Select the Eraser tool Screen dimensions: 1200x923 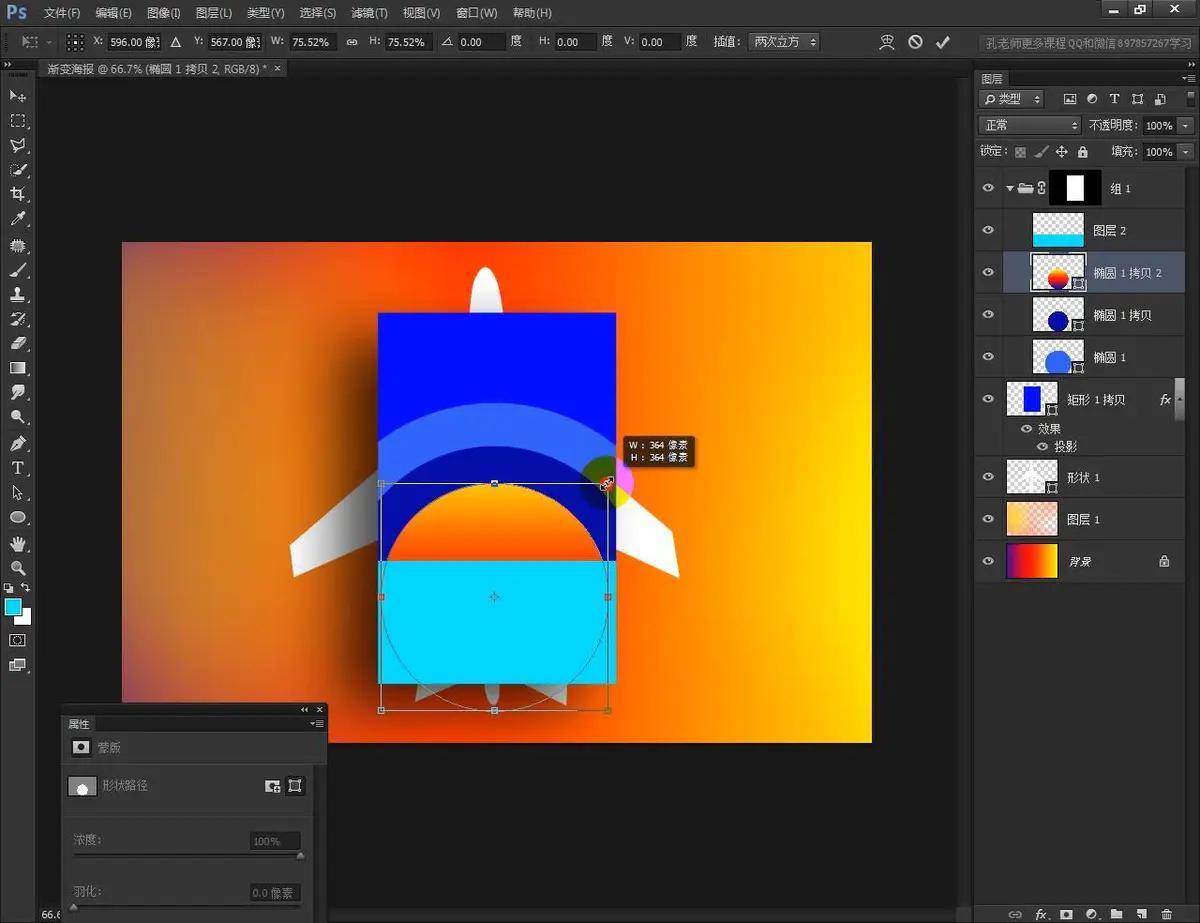18,344
